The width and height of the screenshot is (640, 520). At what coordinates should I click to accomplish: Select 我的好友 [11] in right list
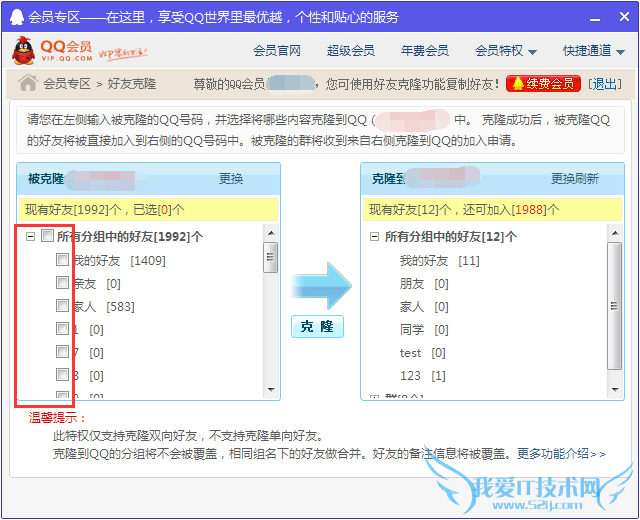pyautogui.click(x=440, y=260)
